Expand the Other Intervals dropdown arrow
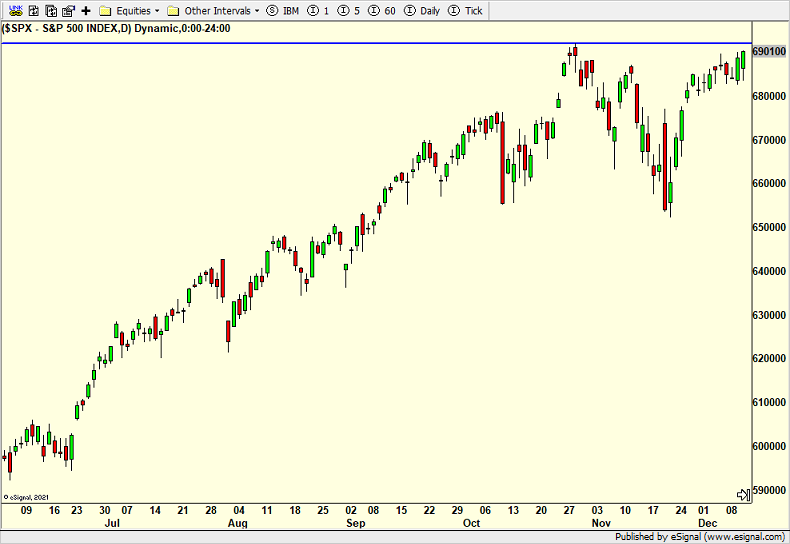Screen dimensions: 790x544 click(x=257, y=11)
